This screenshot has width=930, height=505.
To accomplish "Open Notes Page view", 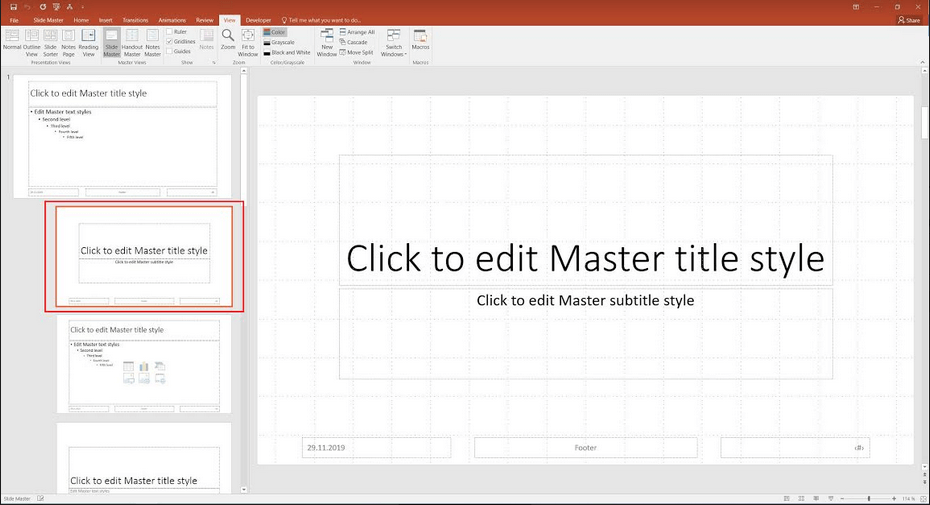I will tap(68, 42).
